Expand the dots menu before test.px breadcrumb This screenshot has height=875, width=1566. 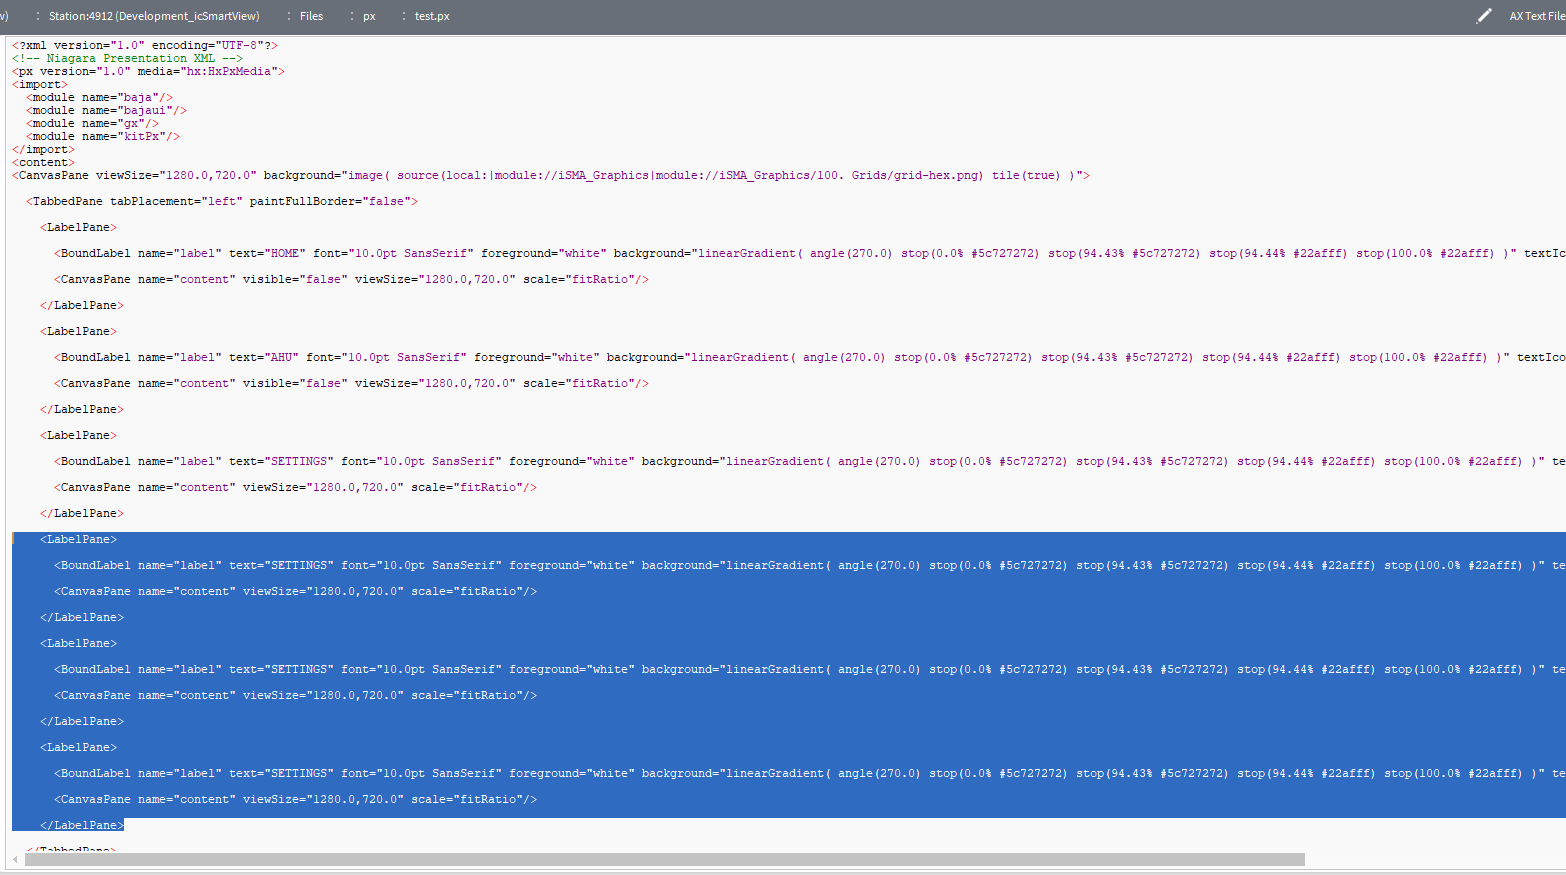click(404, 16)
